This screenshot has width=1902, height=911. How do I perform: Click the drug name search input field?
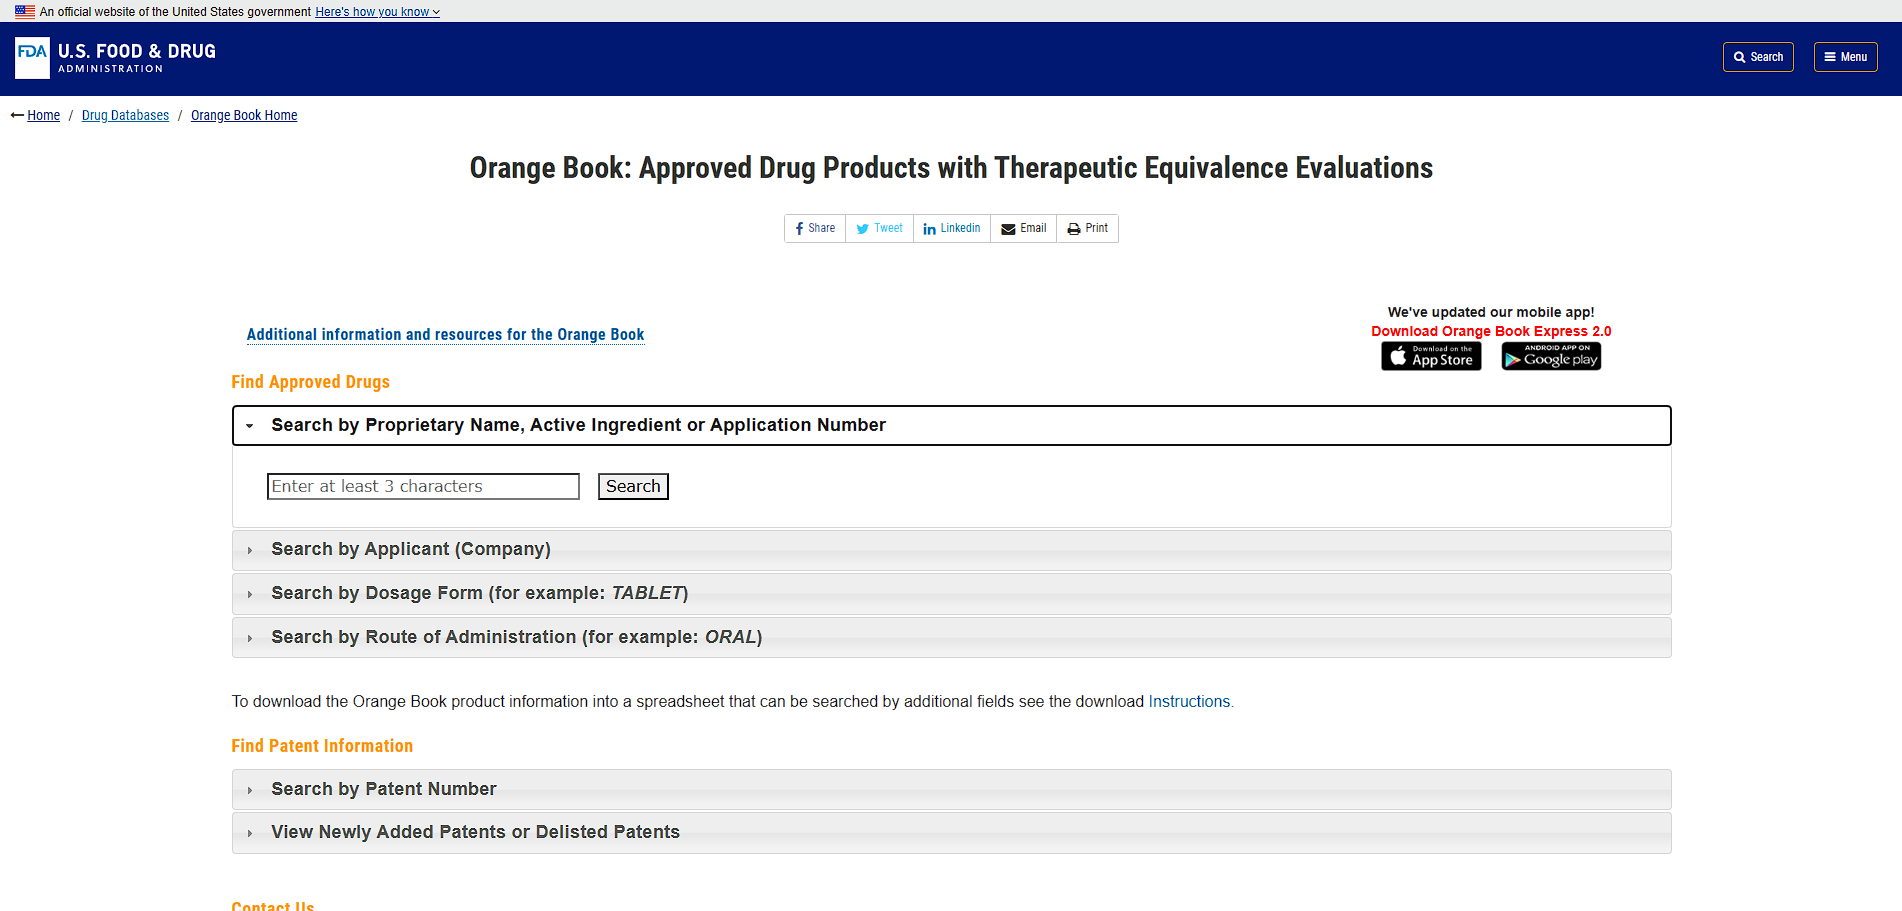(423, 487)
